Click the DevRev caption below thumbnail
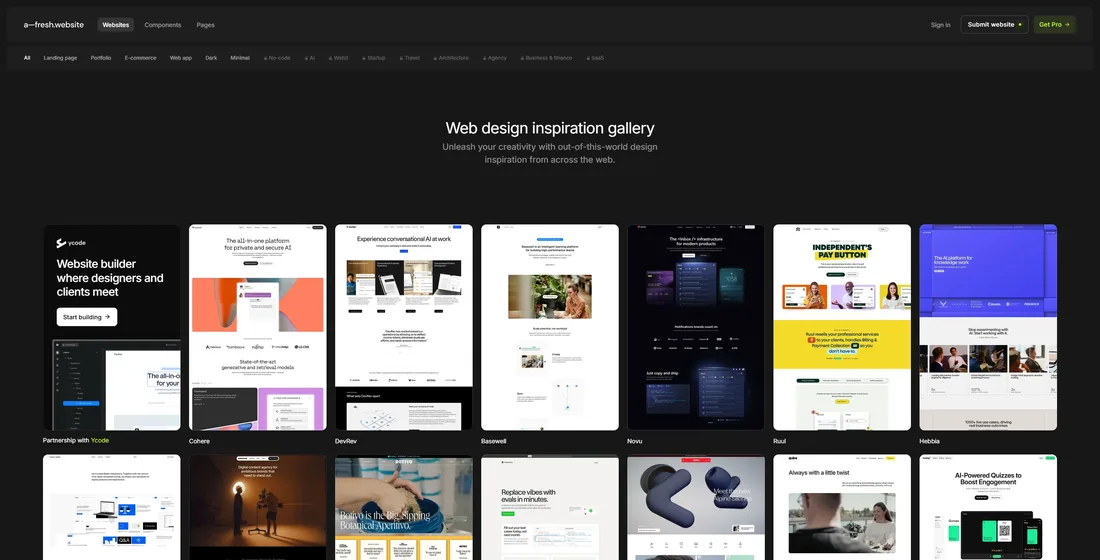1100x560 pixels. [x=347, y=441]
